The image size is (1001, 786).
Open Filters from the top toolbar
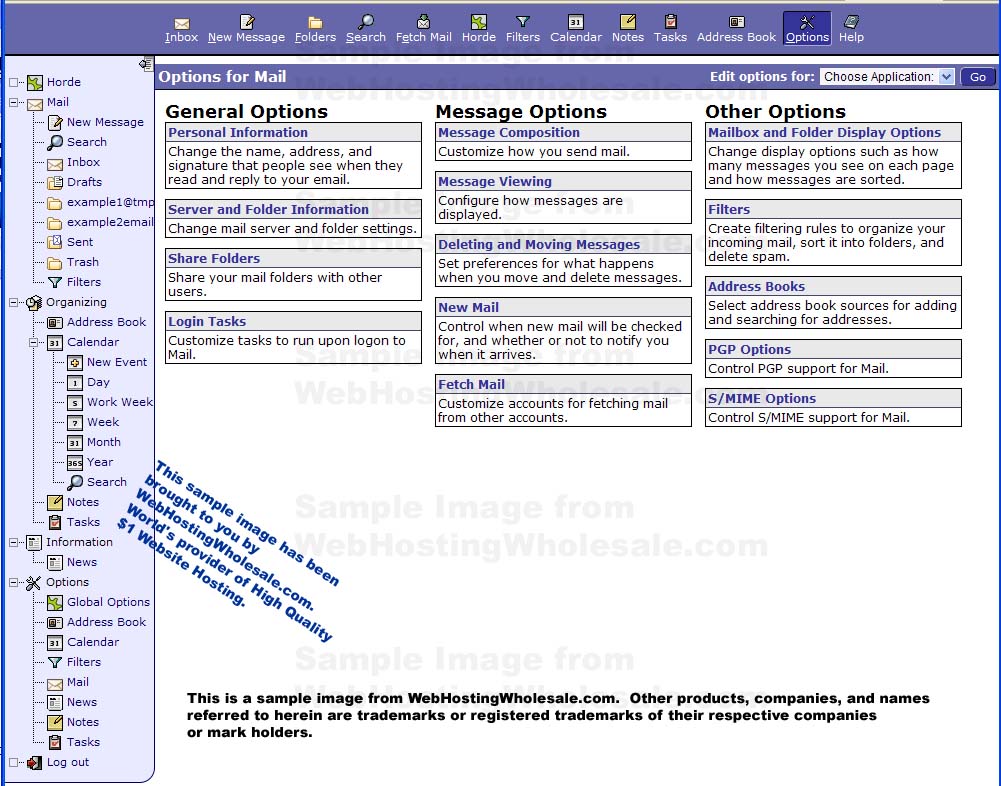(x=523, y=29)
